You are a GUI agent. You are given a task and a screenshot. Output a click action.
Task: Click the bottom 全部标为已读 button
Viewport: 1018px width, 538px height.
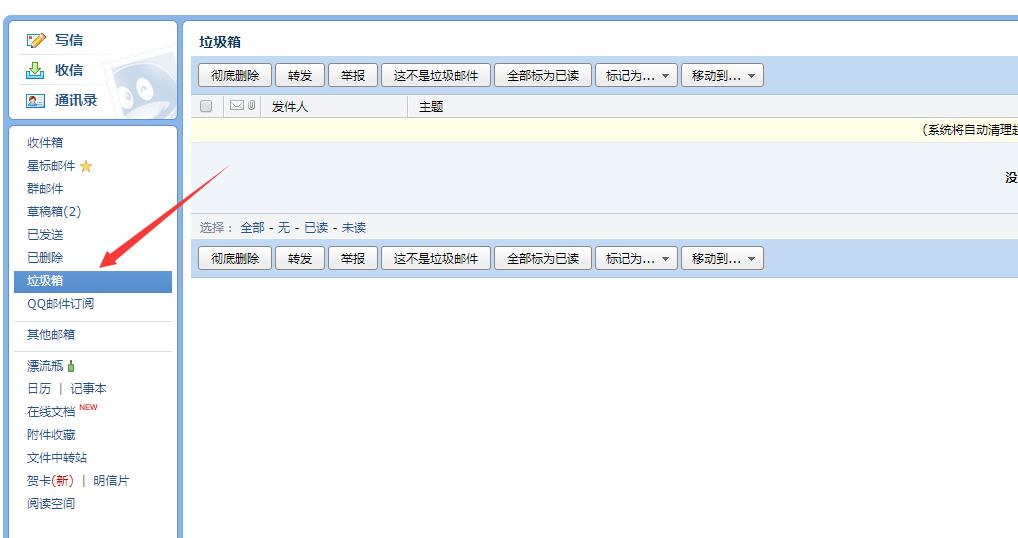coord(543,258)
